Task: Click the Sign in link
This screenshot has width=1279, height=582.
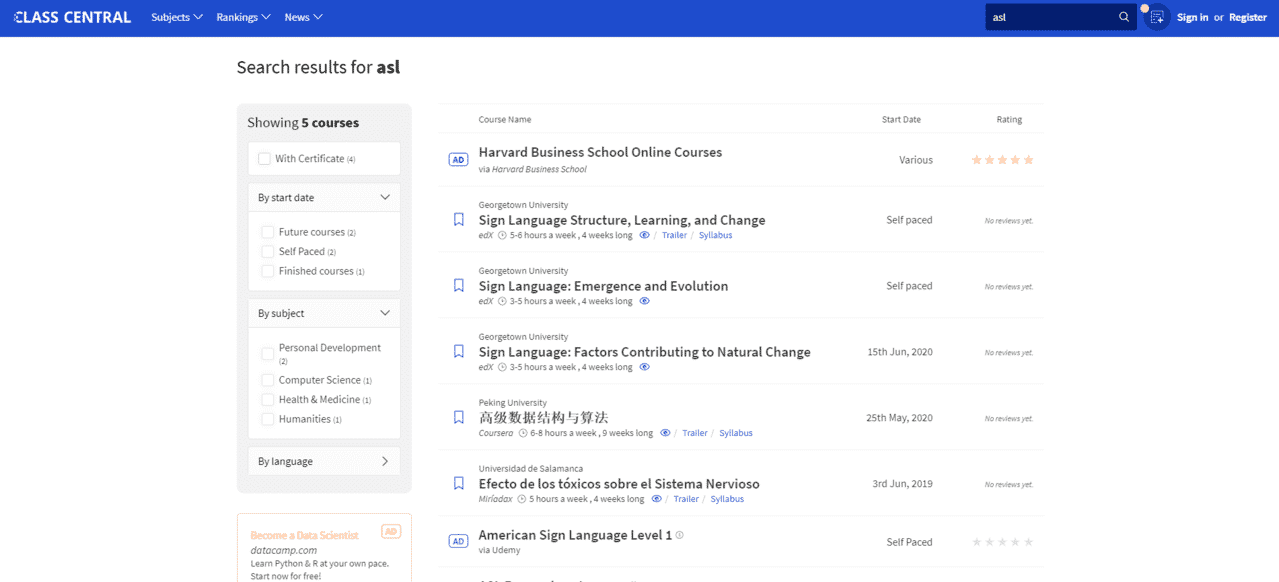Action: [x=1192, y=17]
